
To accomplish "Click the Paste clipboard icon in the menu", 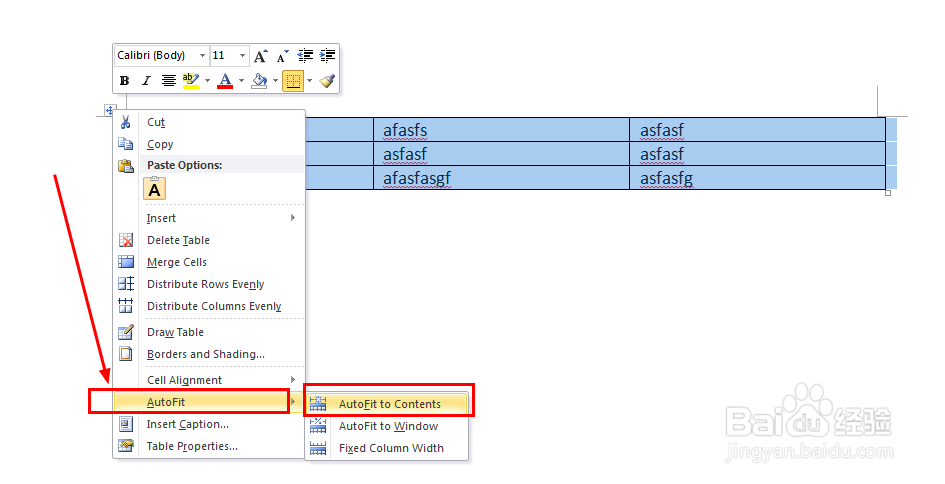I will tap(125, 166).
